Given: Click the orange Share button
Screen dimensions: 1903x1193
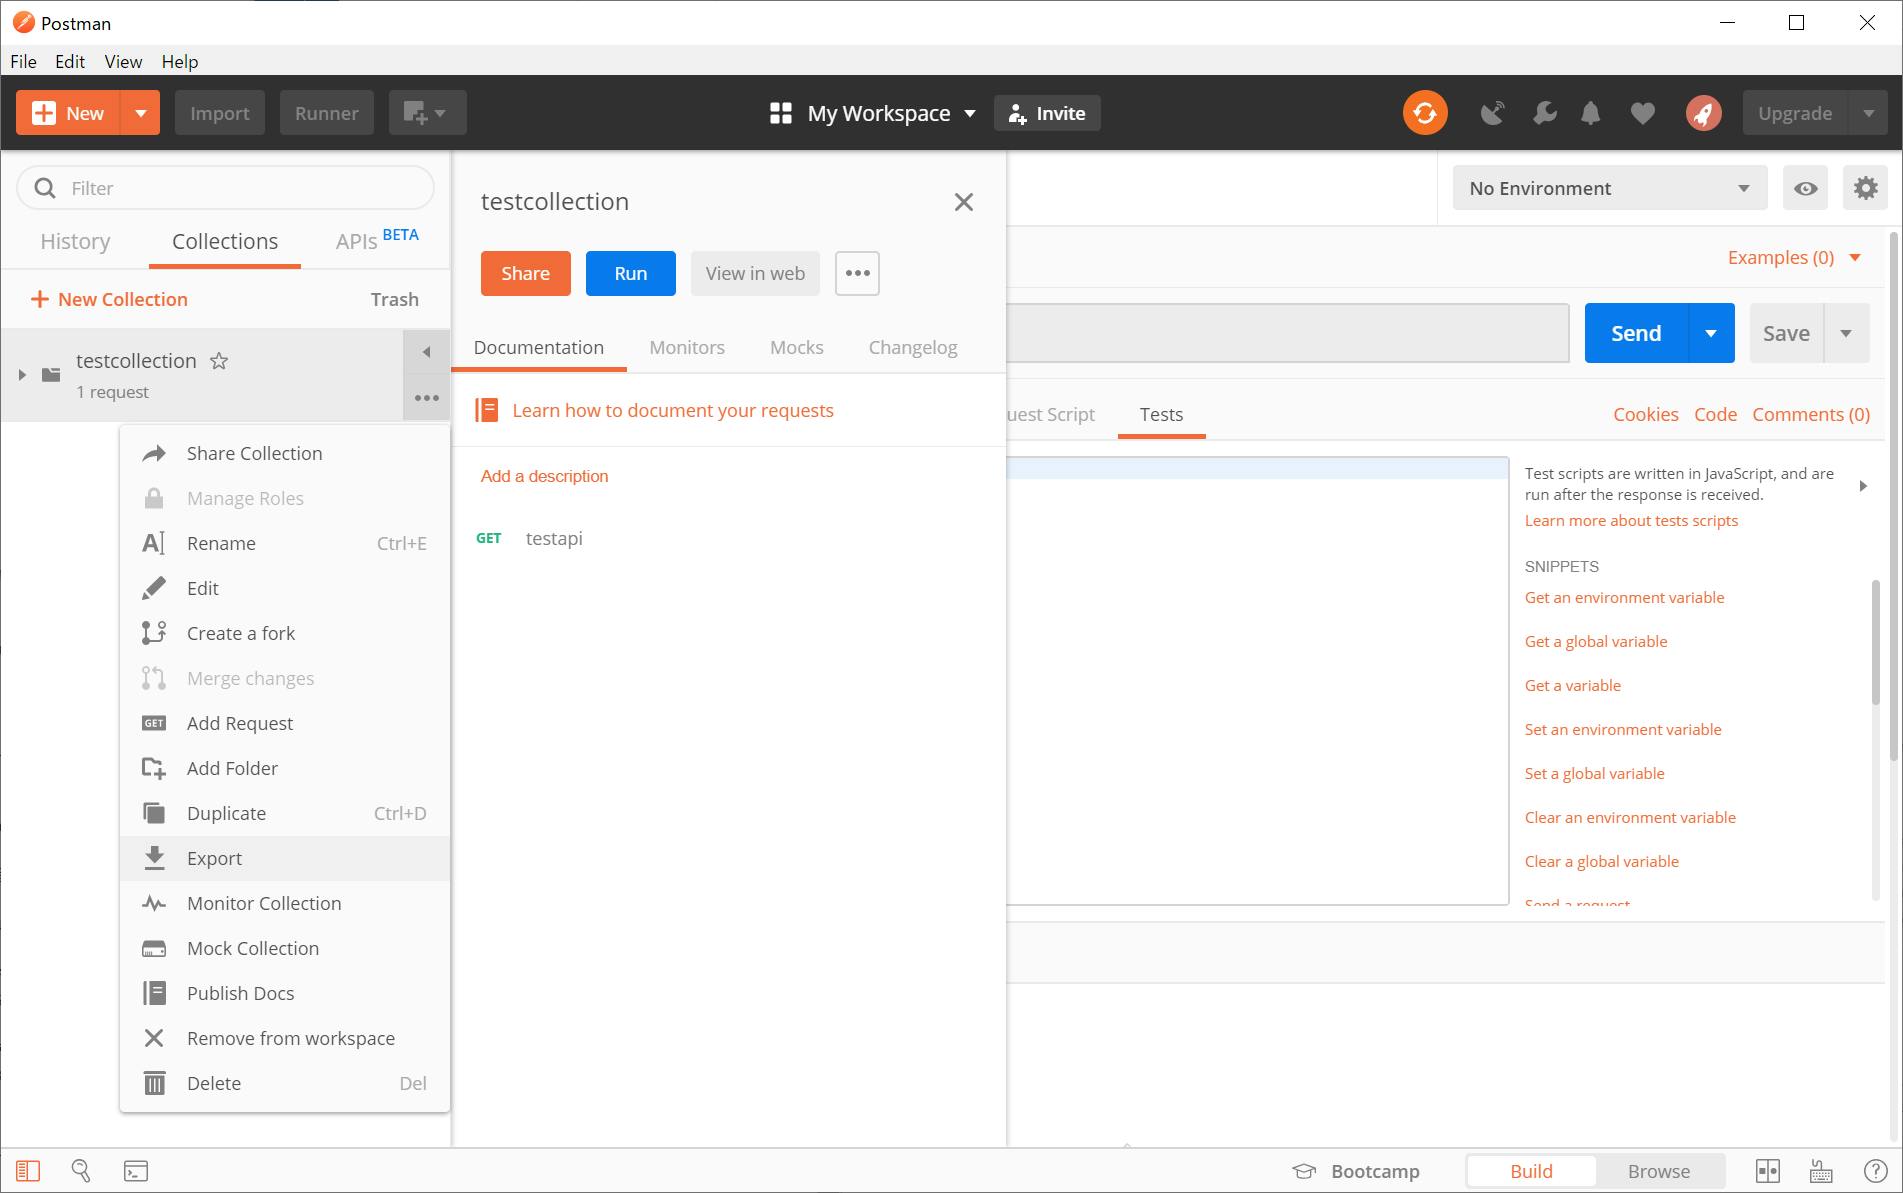Looking at the screenshot, I should pos(526,273).
